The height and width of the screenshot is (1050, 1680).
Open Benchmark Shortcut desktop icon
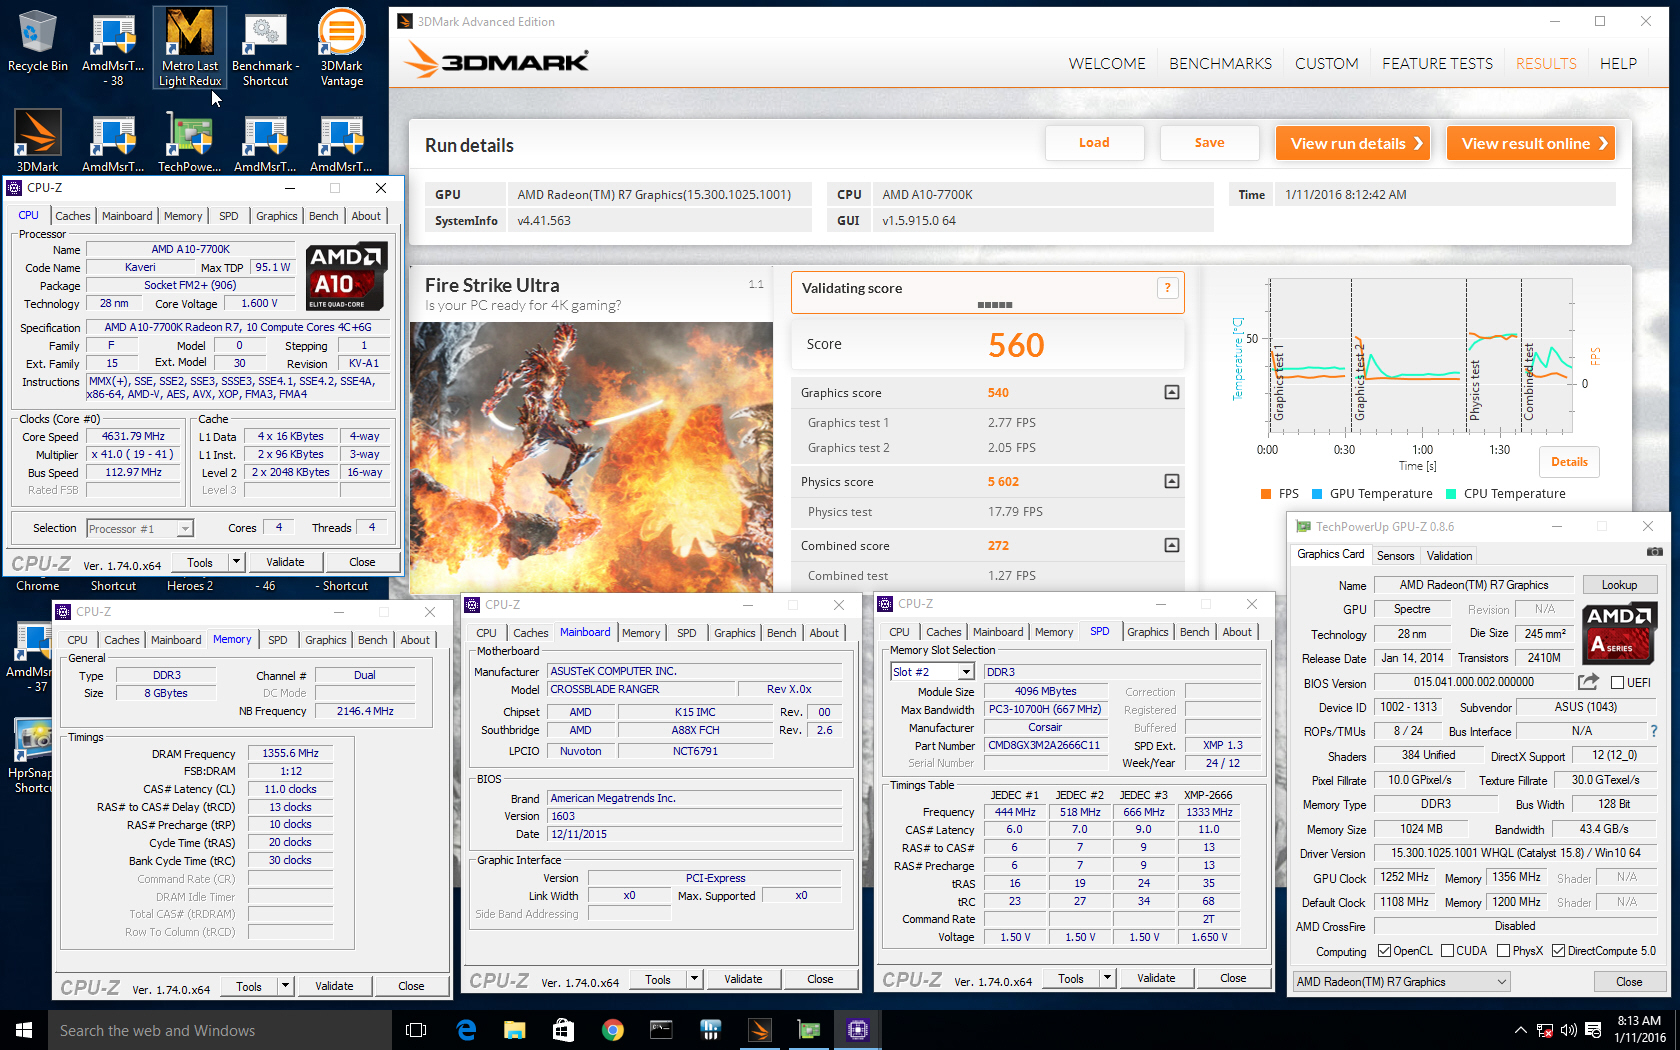pos(265,47)
